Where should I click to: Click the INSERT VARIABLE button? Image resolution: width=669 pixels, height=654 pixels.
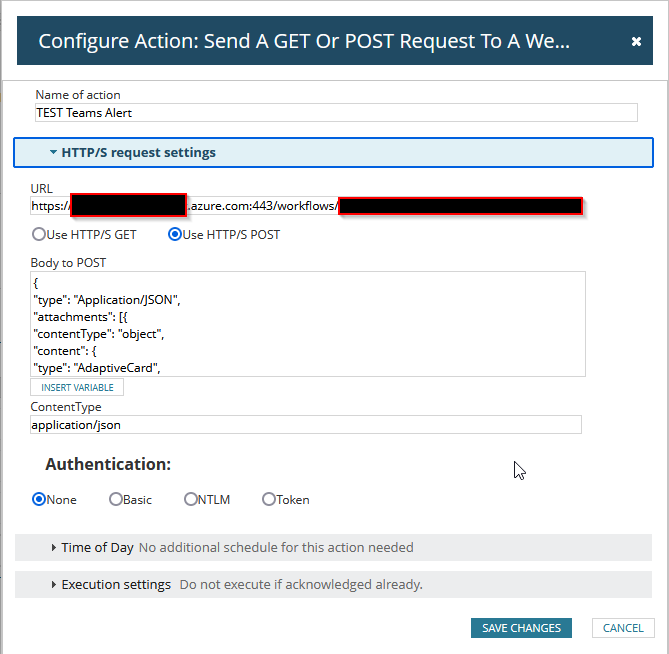tap(77, 387)
